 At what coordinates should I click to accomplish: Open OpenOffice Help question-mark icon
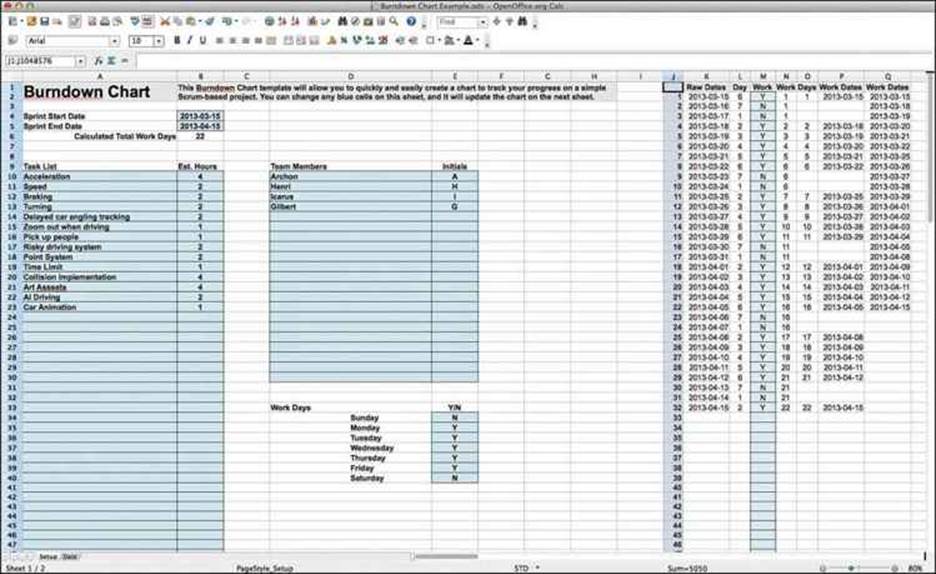[x=411, y=21]
